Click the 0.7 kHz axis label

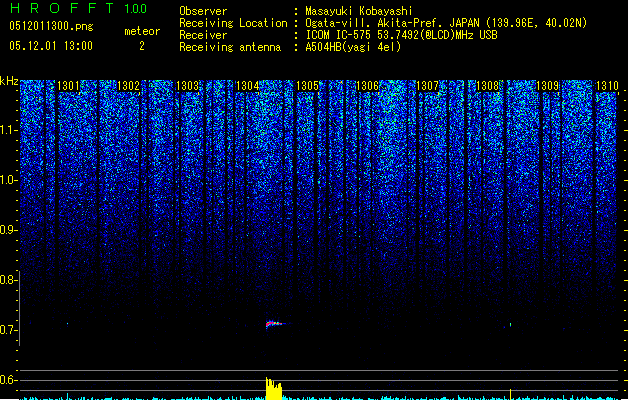[8, 330]
